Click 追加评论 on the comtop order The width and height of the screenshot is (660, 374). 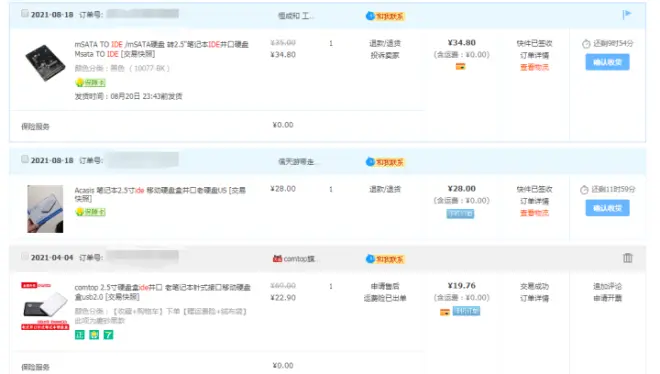607,286
